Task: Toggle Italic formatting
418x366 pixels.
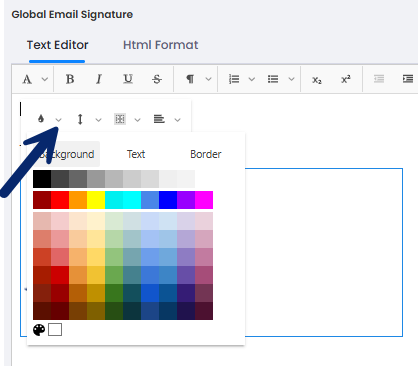Action: point(99,79)
